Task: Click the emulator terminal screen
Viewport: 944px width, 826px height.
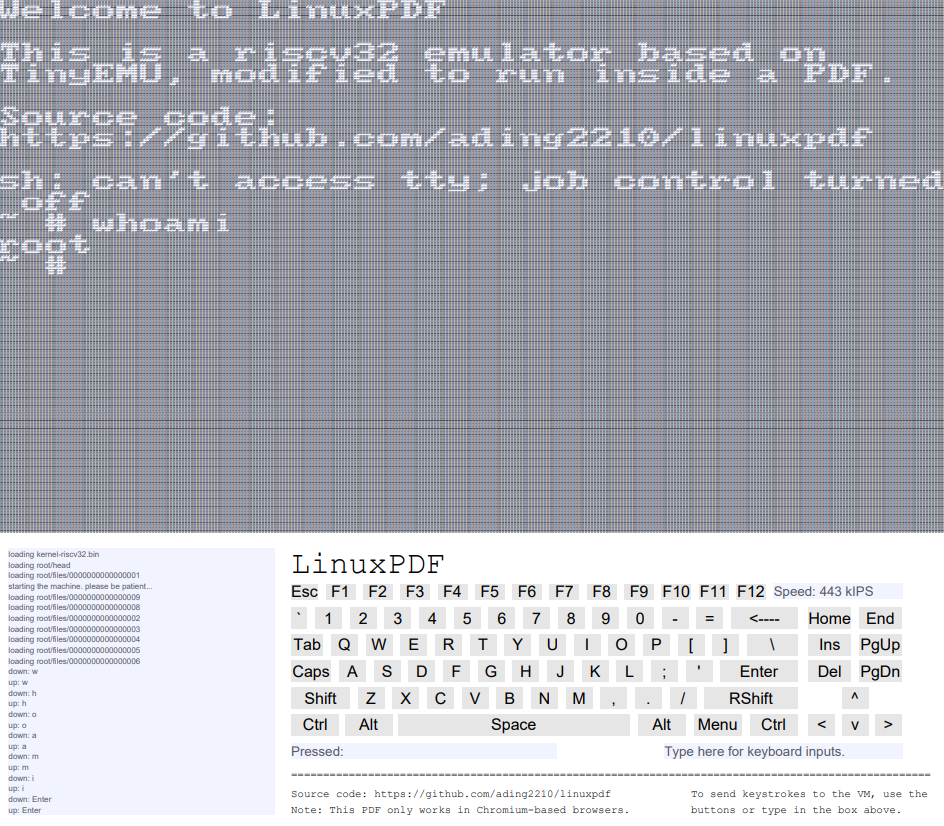Action: (472, 266)
